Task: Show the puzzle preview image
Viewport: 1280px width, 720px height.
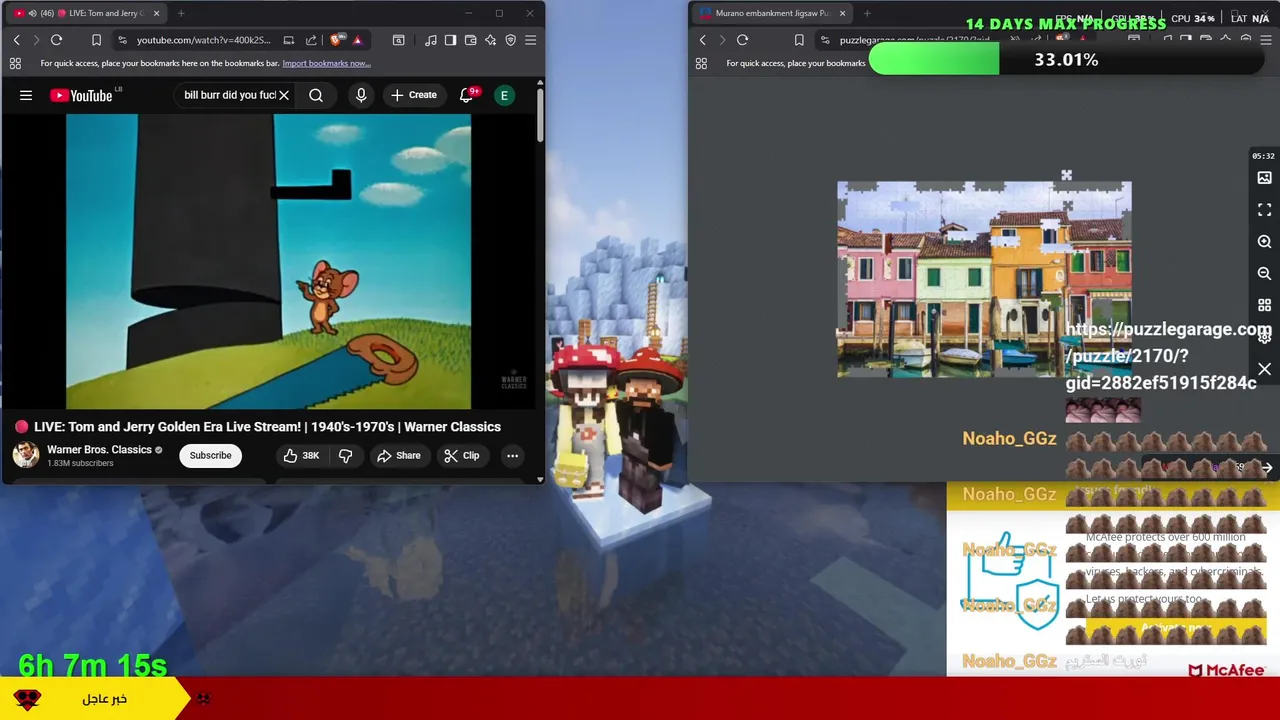Action: pyautogui.click(x=1264, y=178)
